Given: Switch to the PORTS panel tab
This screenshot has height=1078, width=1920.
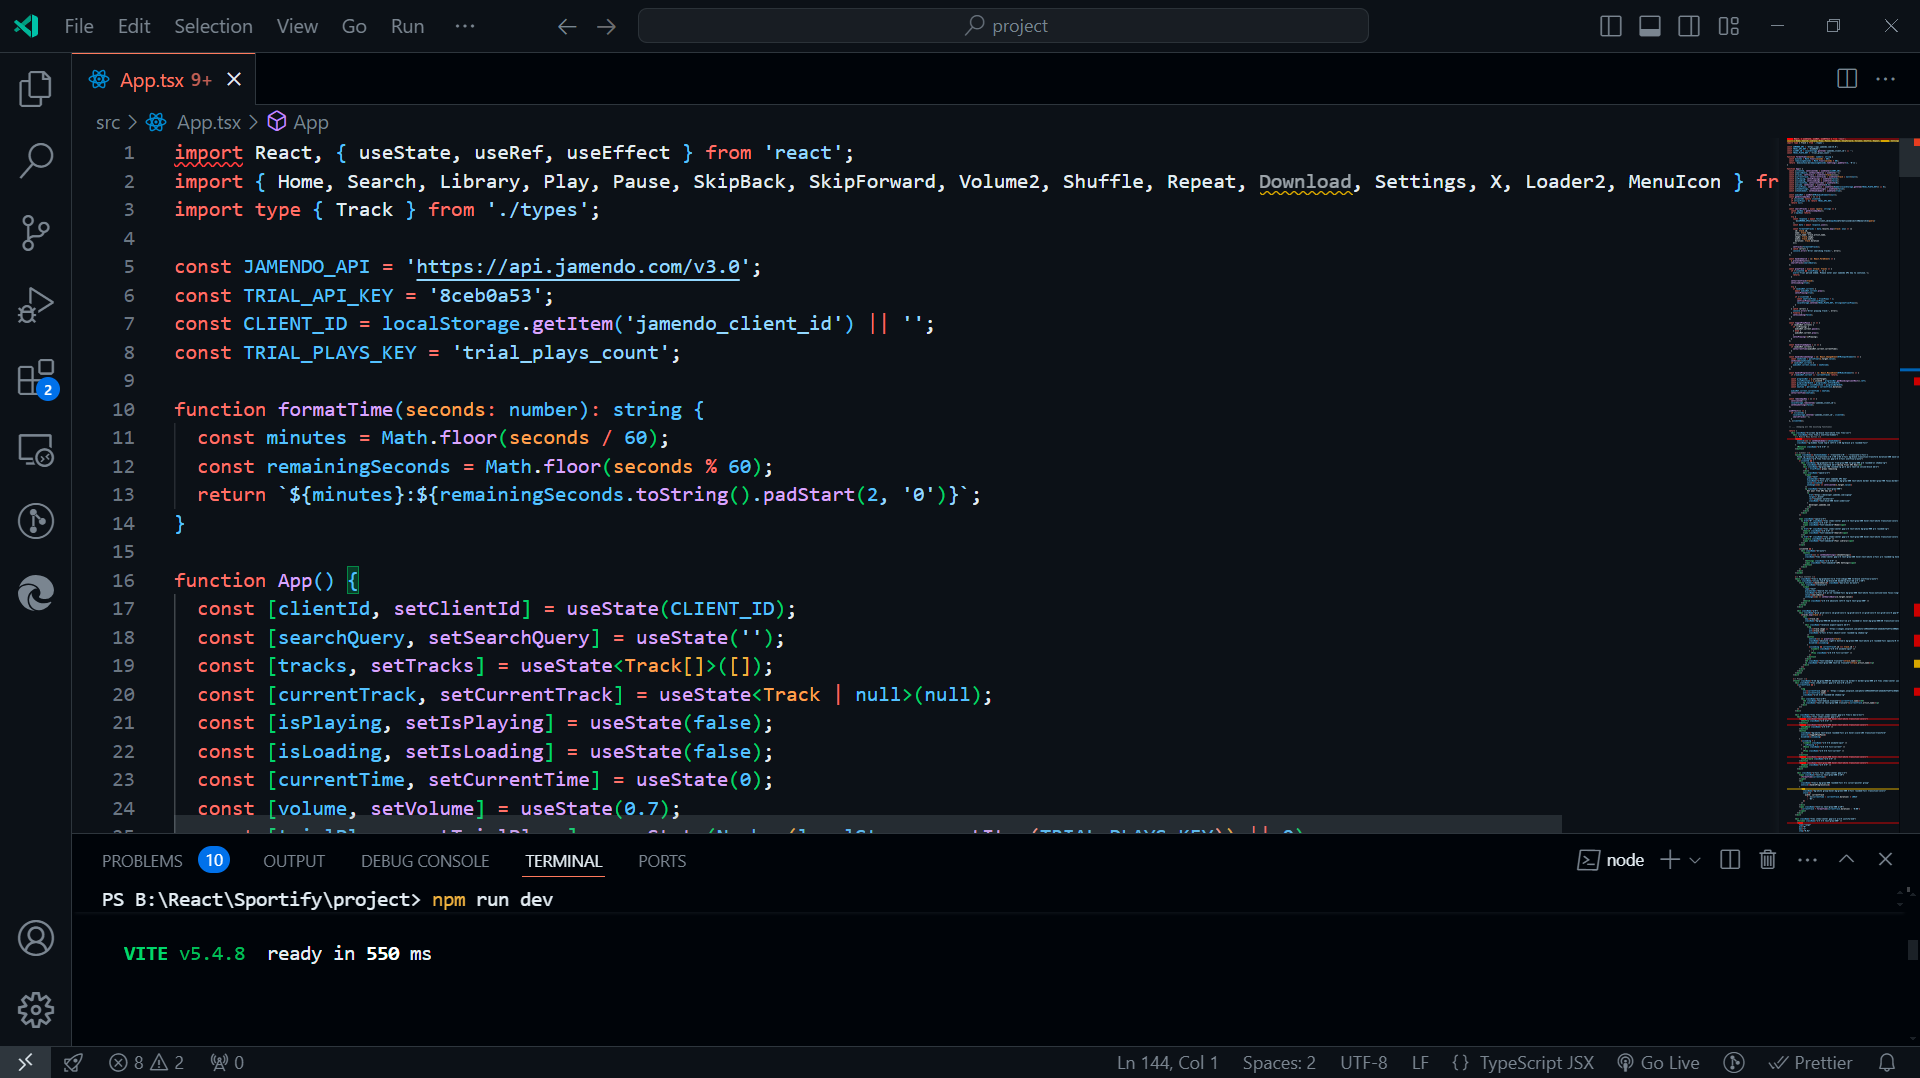Looking at the screenshot, I should [x=662, y=861].
